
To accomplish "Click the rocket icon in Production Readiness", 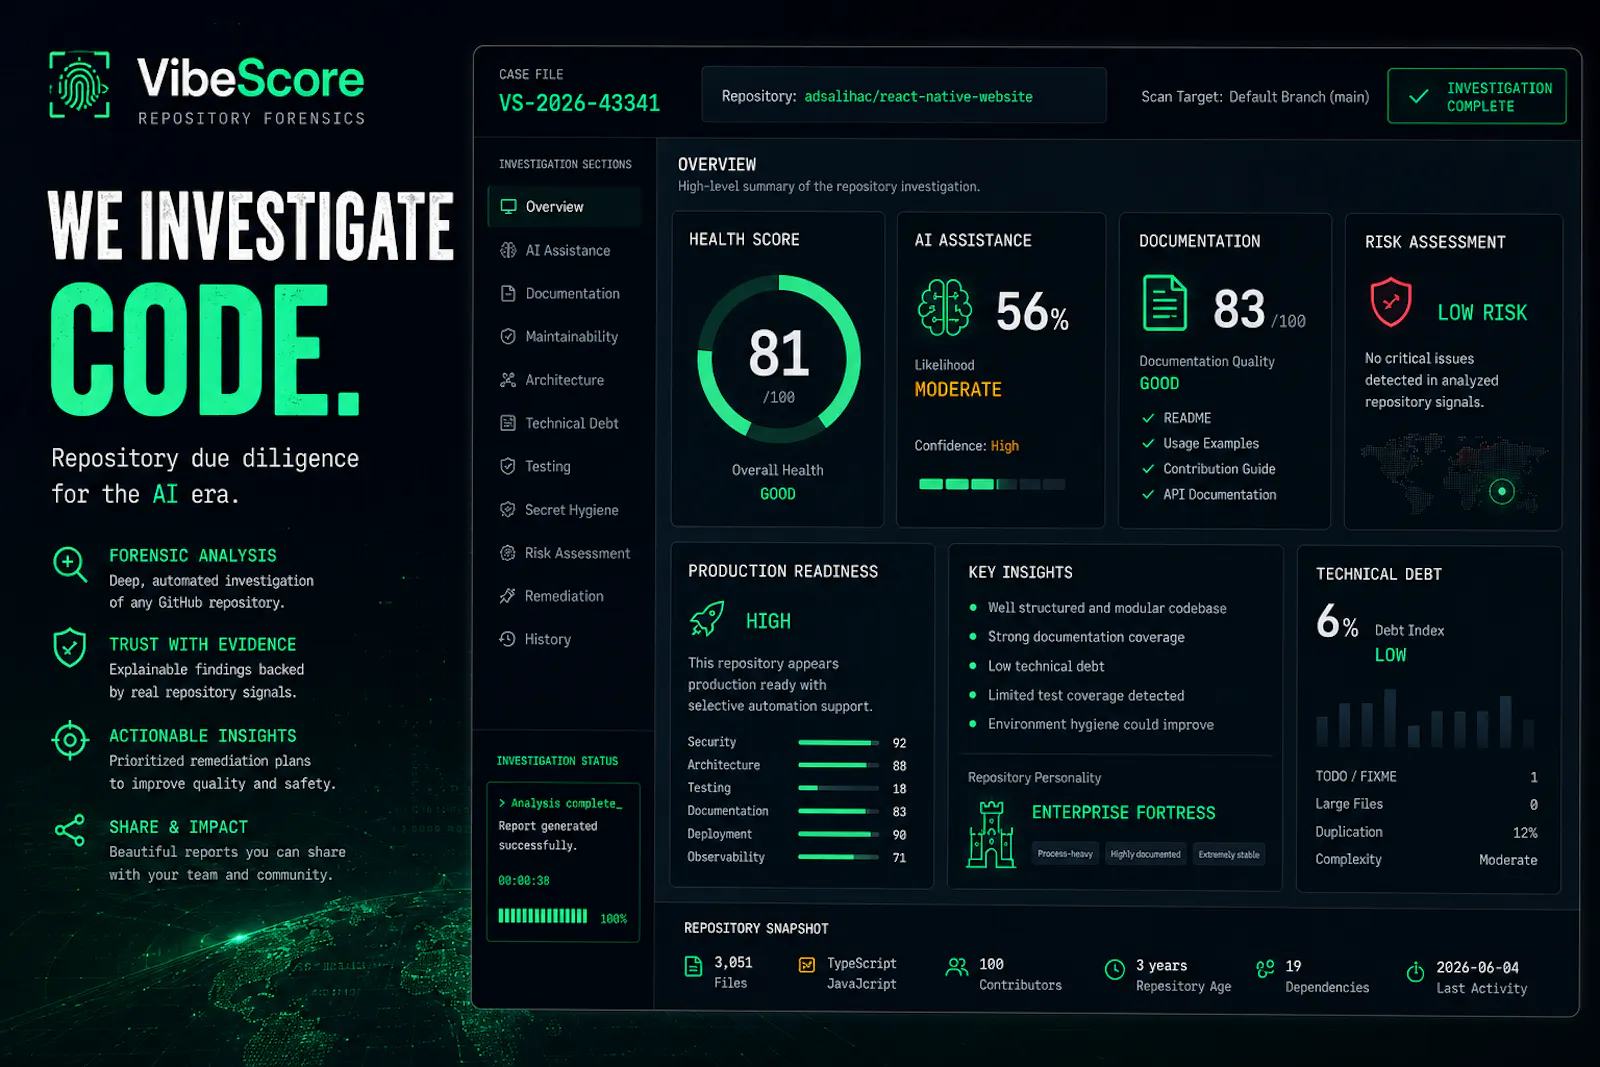I will [x=707, y=619].
